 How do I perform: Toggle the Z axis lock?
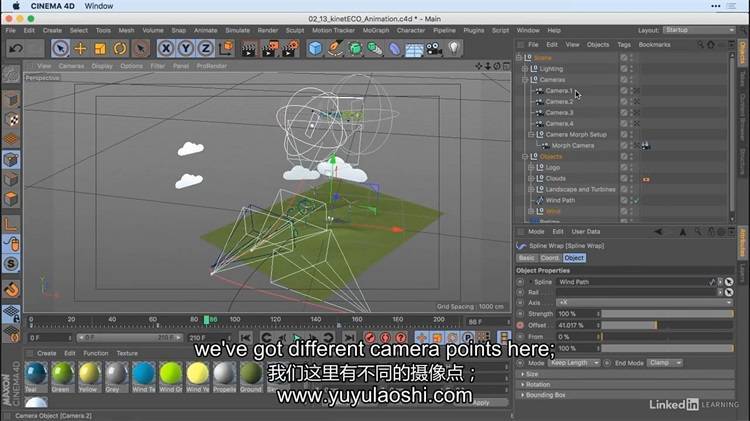[x=205, y=48]
